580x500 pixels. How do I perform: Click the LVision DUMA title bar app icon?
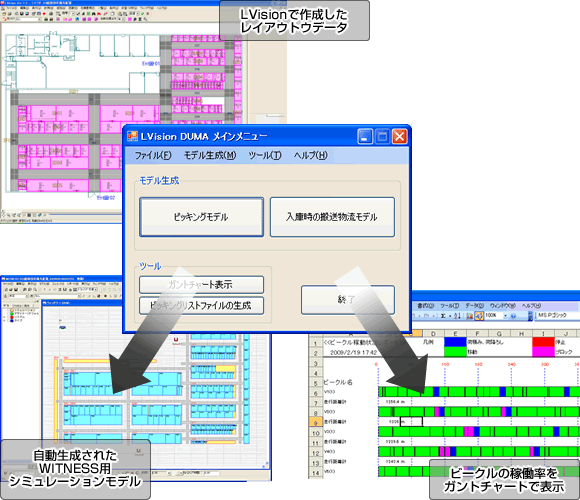(x=132, y=136)
